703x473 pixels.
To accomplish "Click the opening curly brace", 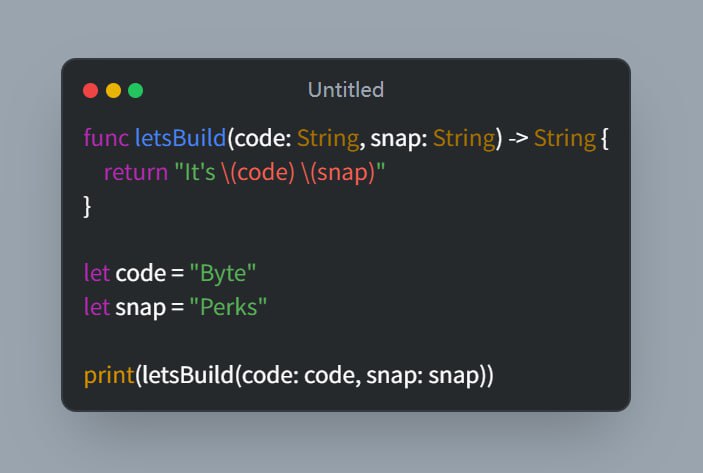I will 604,138.
